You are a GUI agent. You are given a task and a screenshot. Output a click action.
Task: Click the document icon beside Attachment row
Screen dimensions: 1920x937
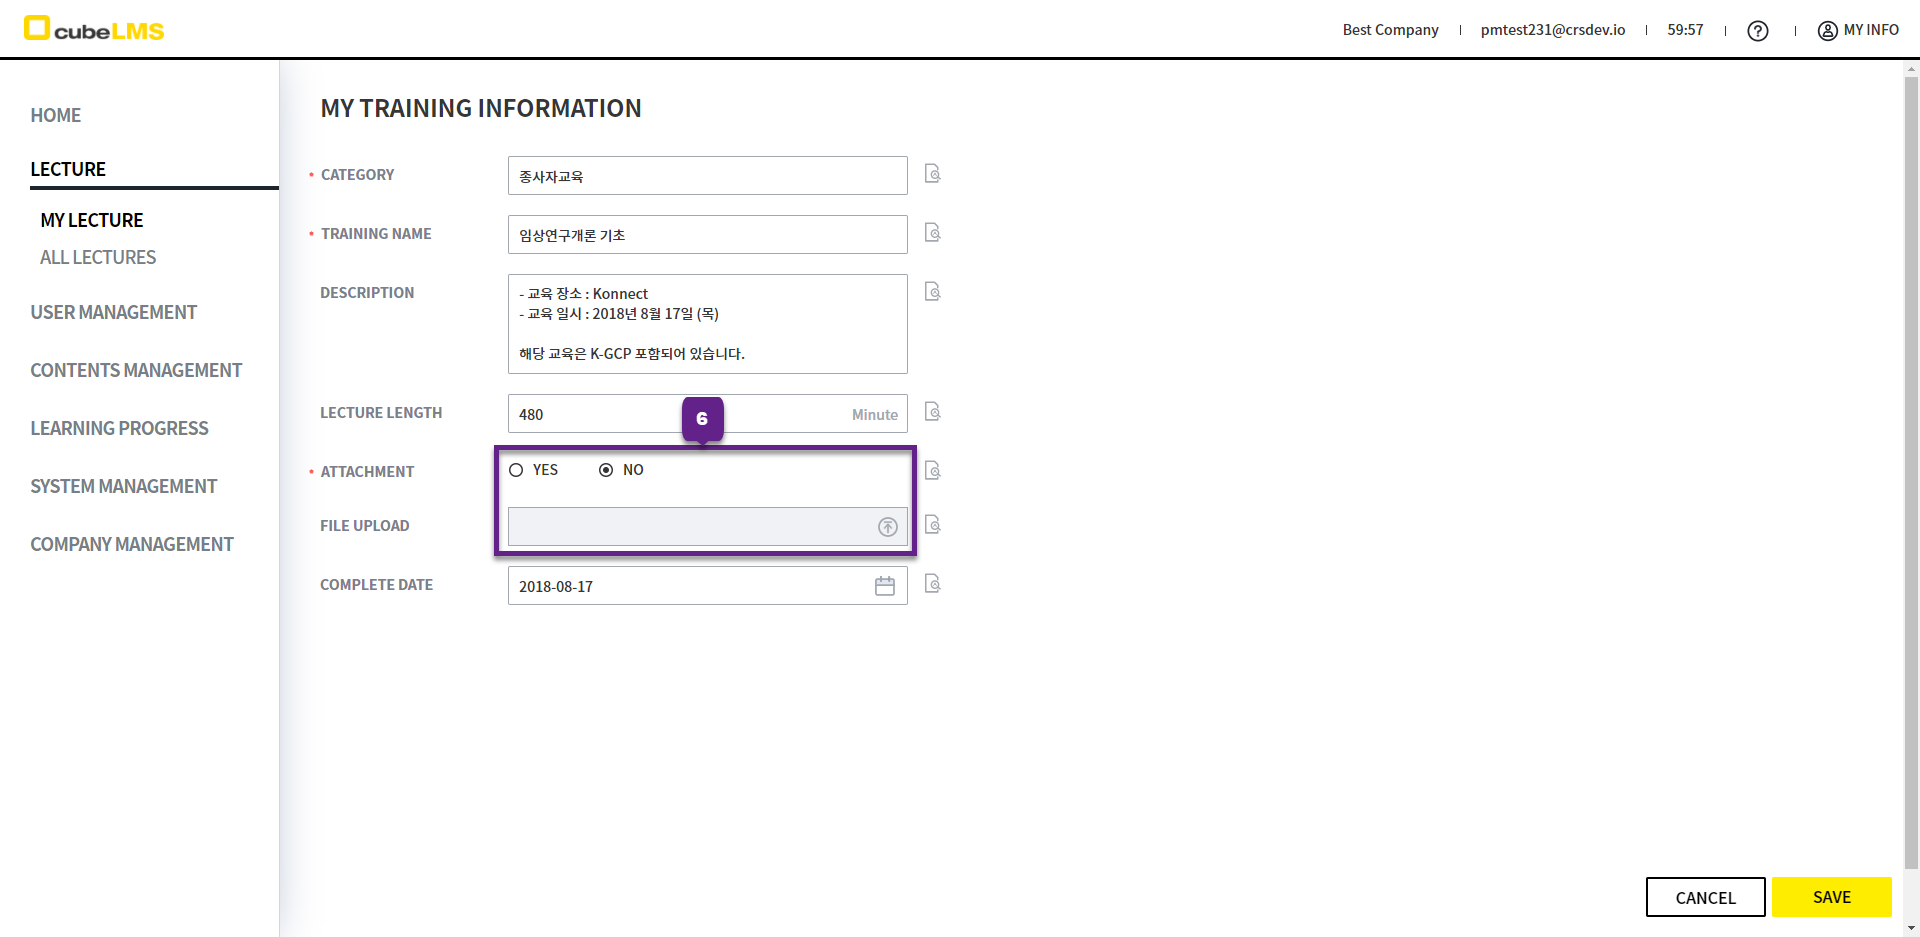[932, 471]
